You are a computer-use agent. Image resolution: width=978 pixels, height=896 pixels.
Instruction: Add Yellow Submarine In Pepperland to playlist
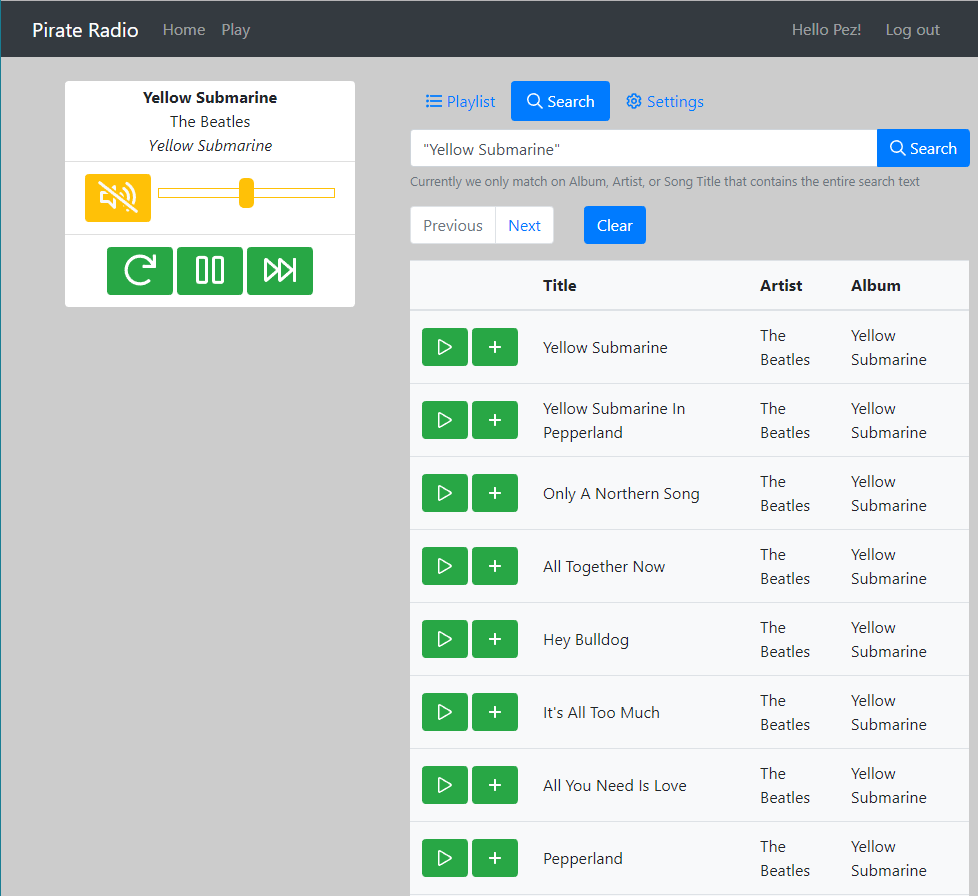point(495,420)
